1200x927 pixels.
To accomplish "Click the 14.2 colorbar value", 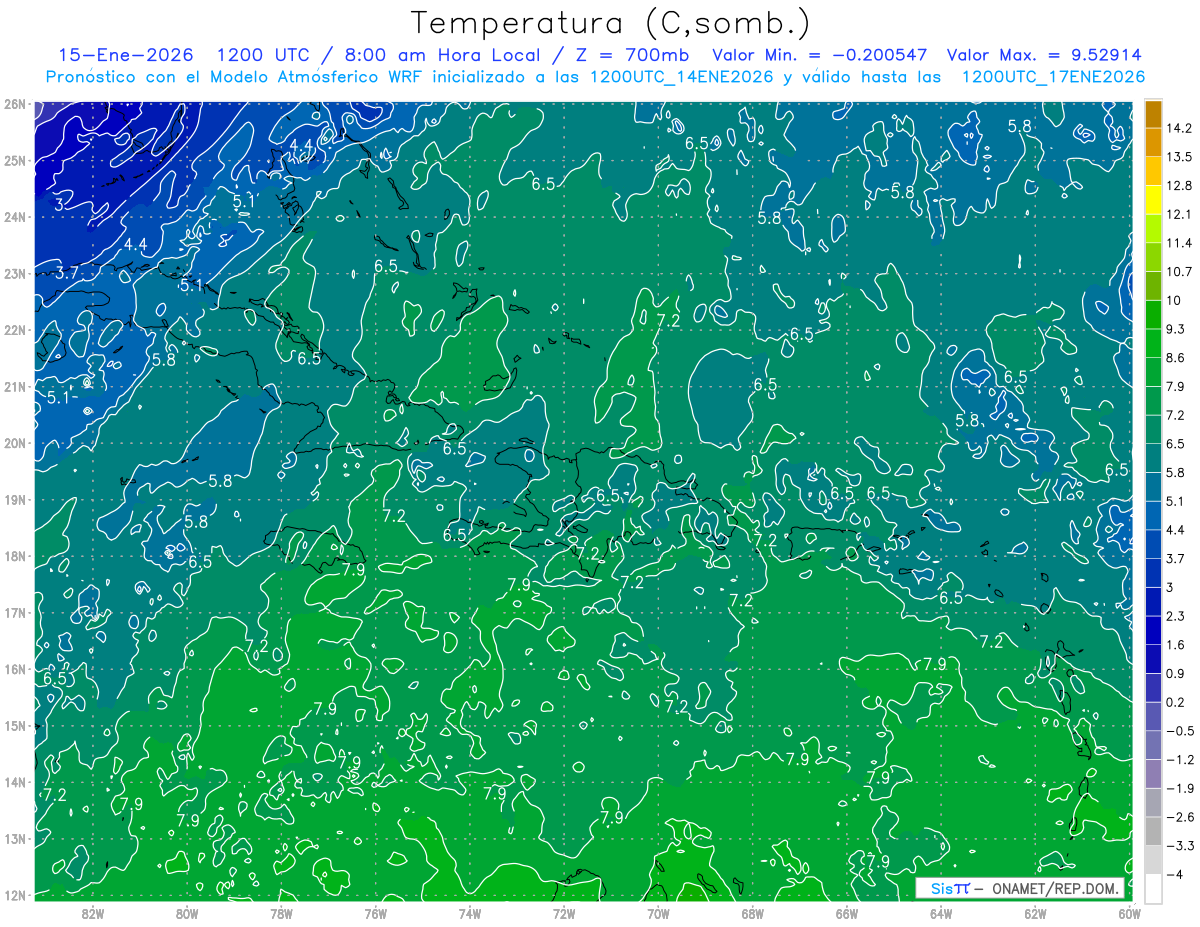I will tap(1179, 128).
